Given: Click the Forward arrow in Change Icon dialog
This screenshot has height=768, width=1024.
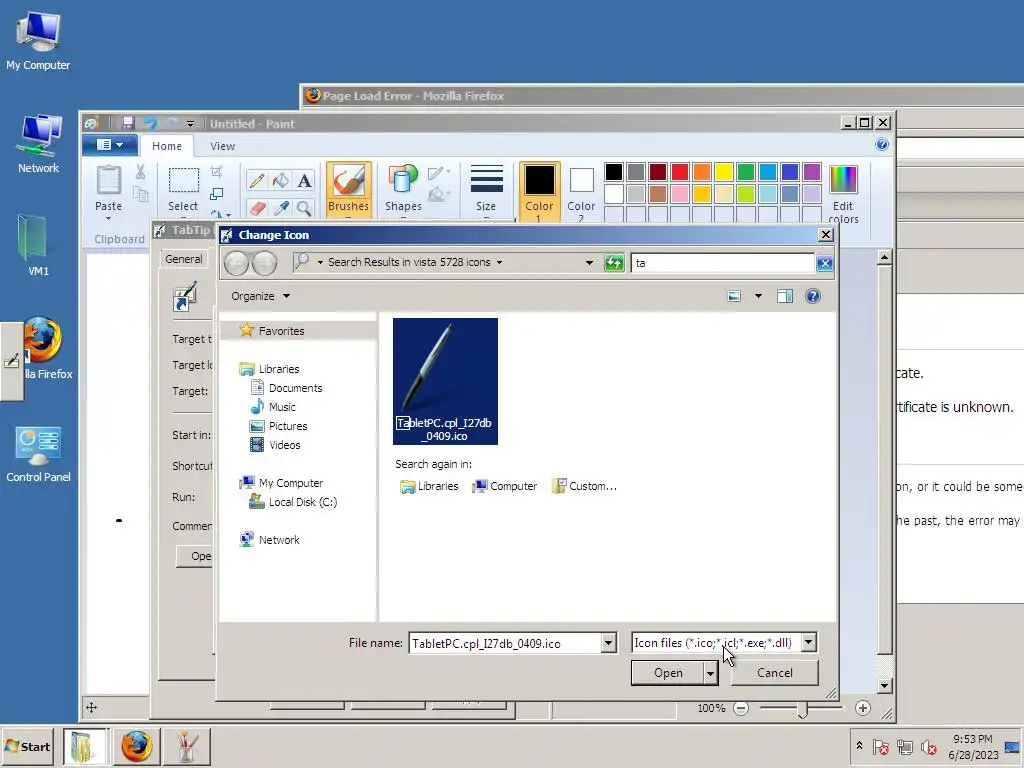Looking at the screenshot, I should [x=264, y=263].
